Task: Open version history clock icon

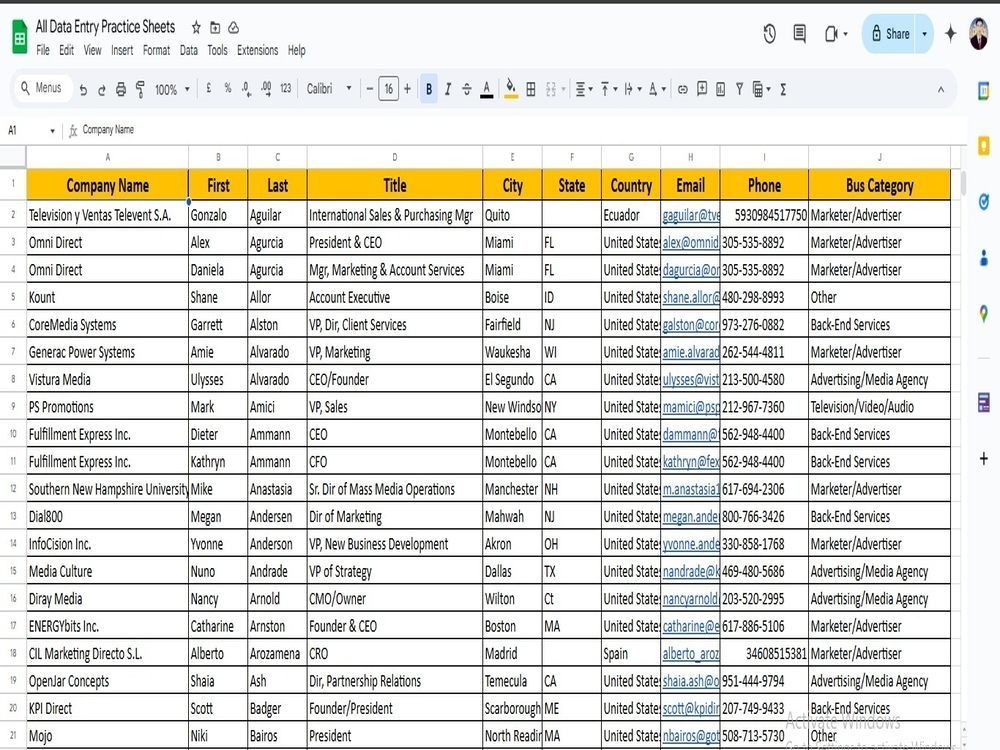Action: coord(769,33)
